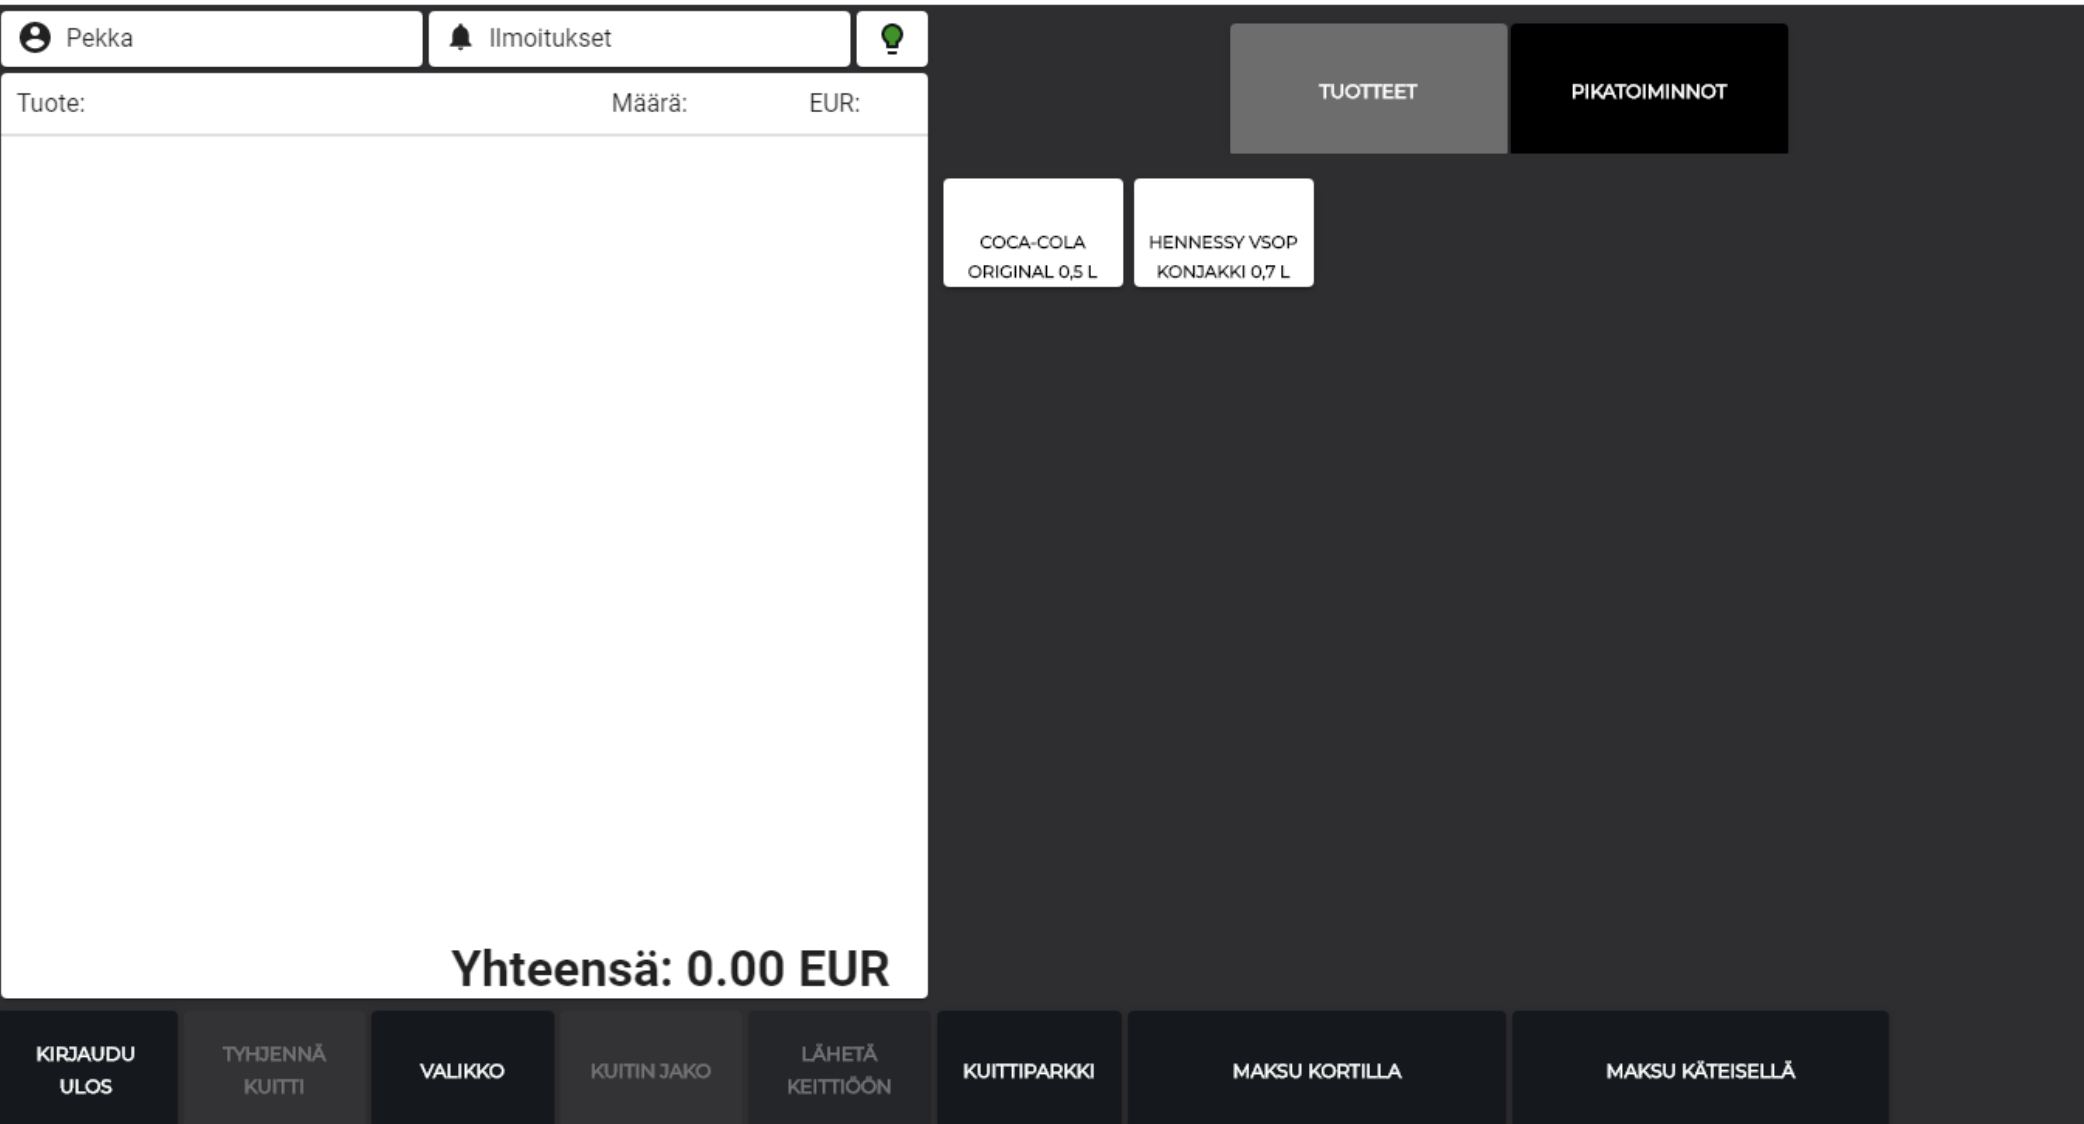Add Coca-Cola Original 0,5 L product

tap(1032, 234)
